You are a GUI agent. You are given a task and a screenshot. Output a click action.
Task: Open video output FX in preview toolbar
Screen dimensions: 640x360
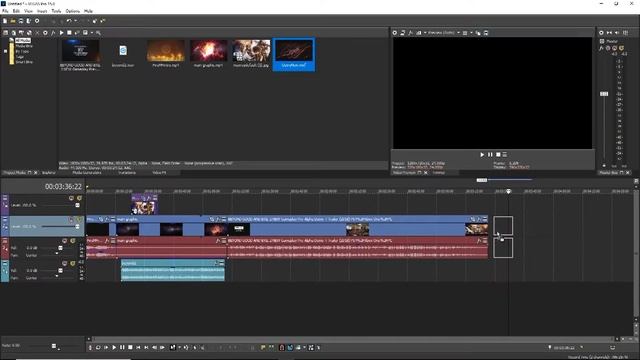[411, 33]
